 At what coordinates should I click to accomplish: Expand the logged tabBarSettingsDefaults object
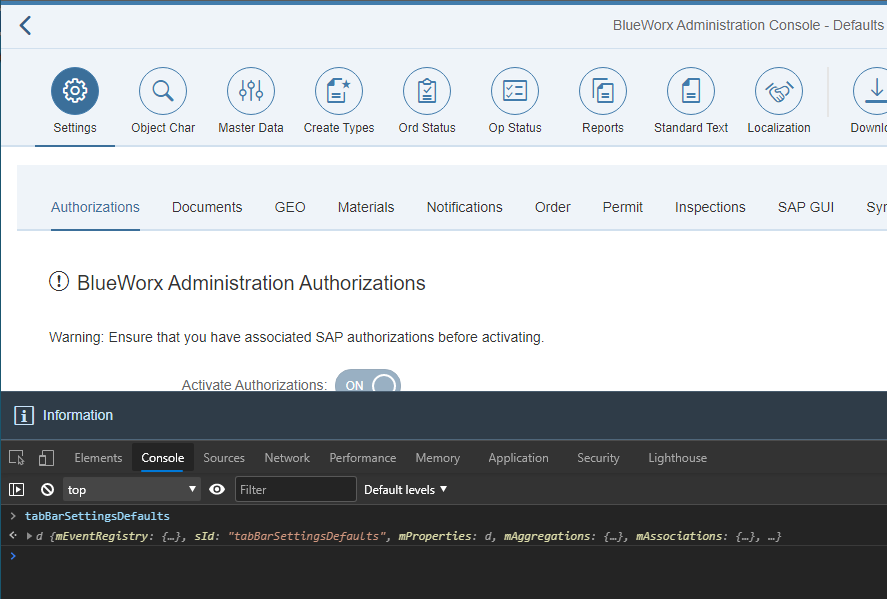(x=29, y=536)
